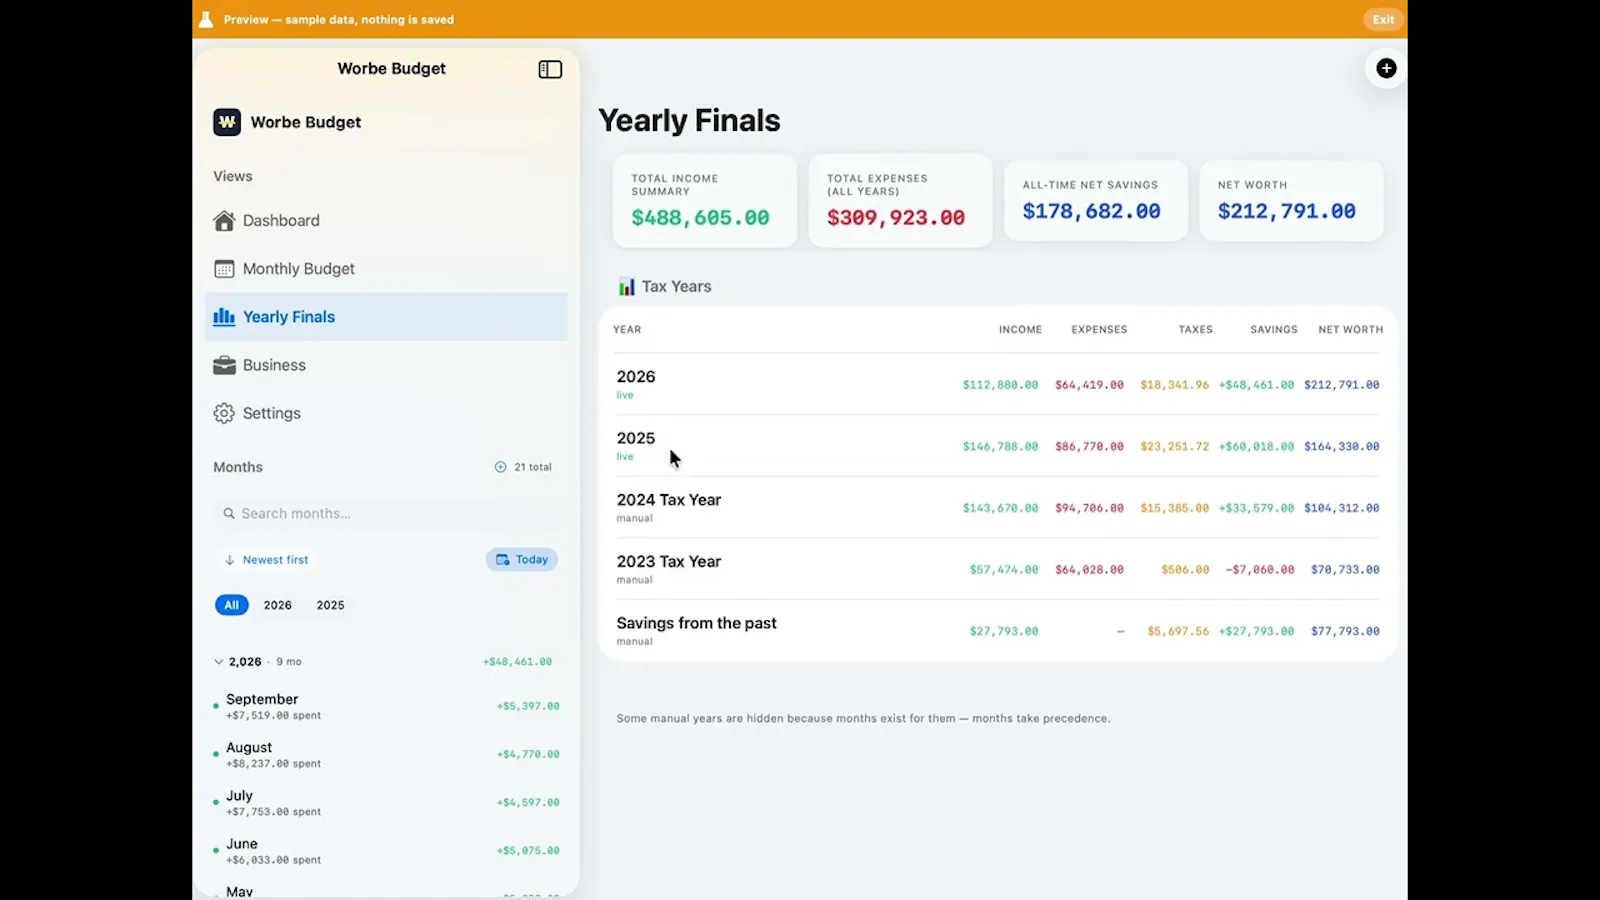
Task: Open the Settings view
Action: point(386,413)
